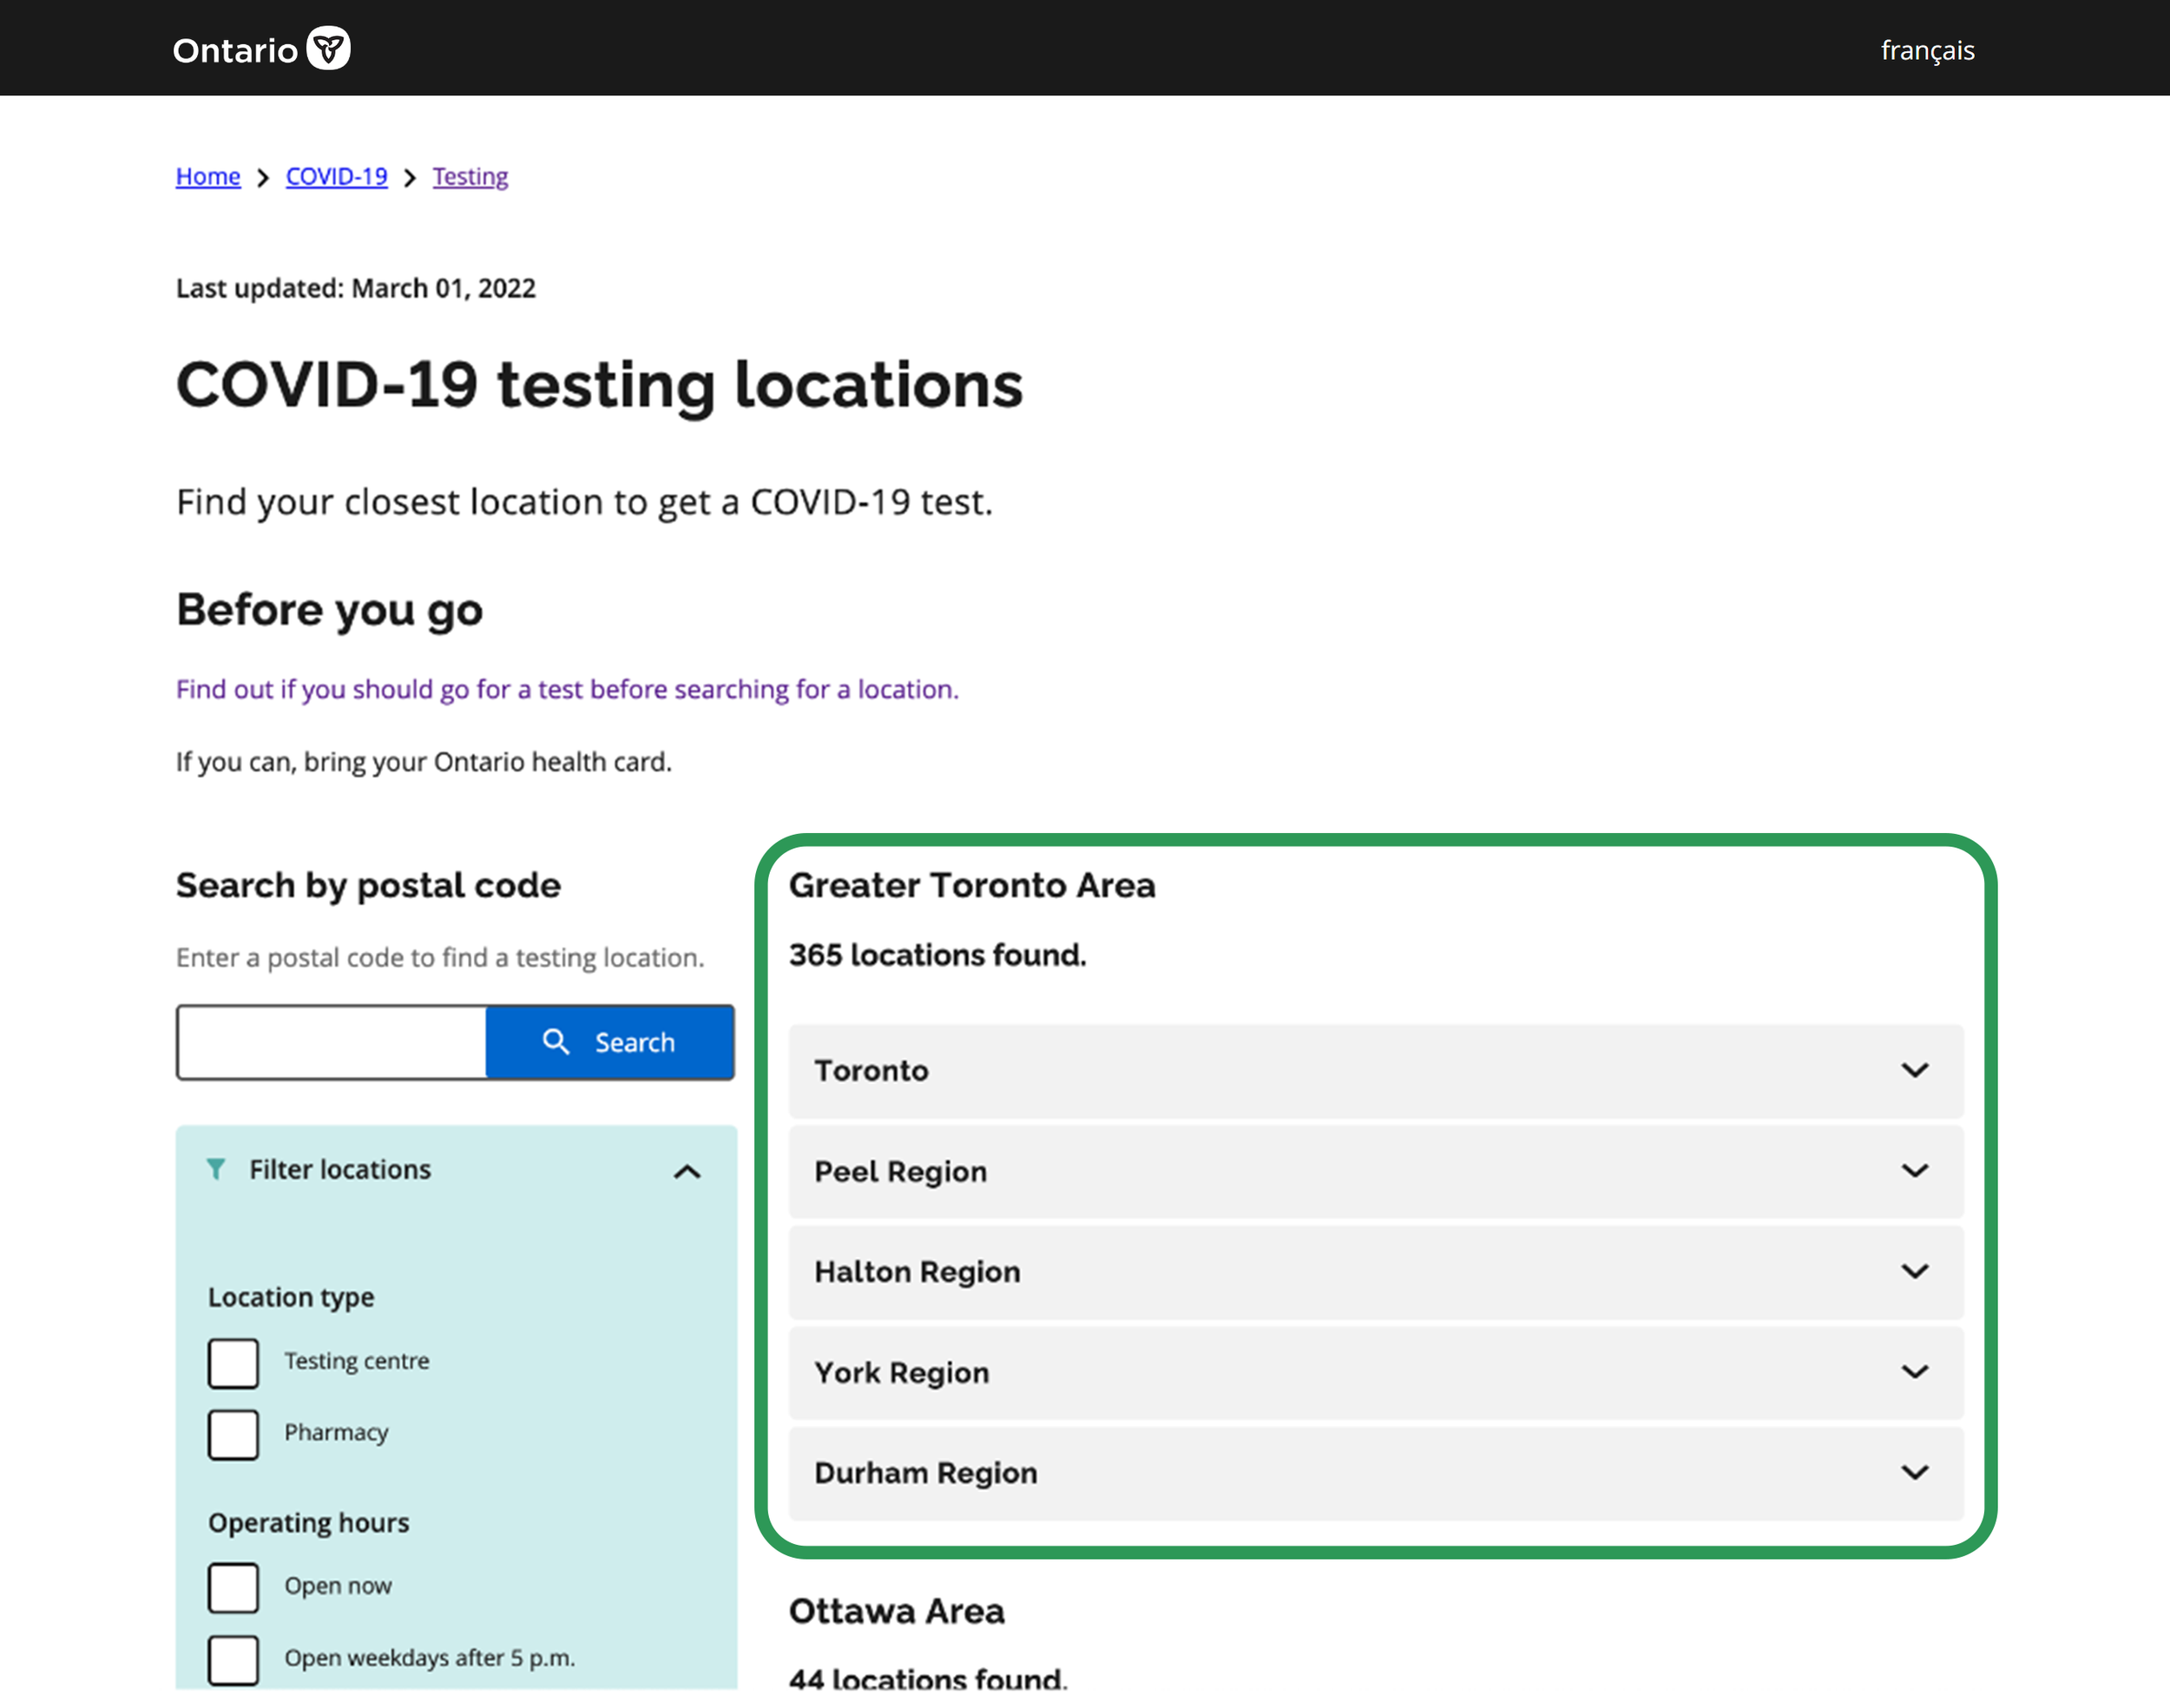Click the 'Location type' label

pyautogui.click(x=291, y=1297)
